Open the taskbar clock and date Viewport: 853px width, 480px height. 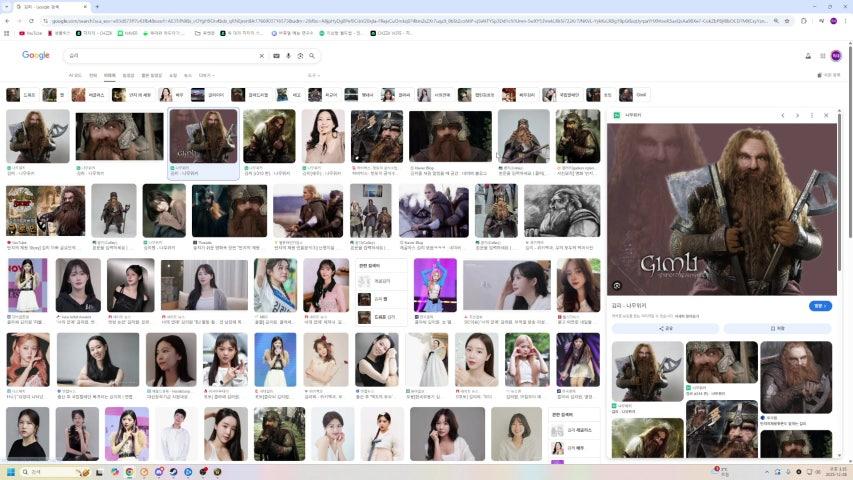click(838, 472)
